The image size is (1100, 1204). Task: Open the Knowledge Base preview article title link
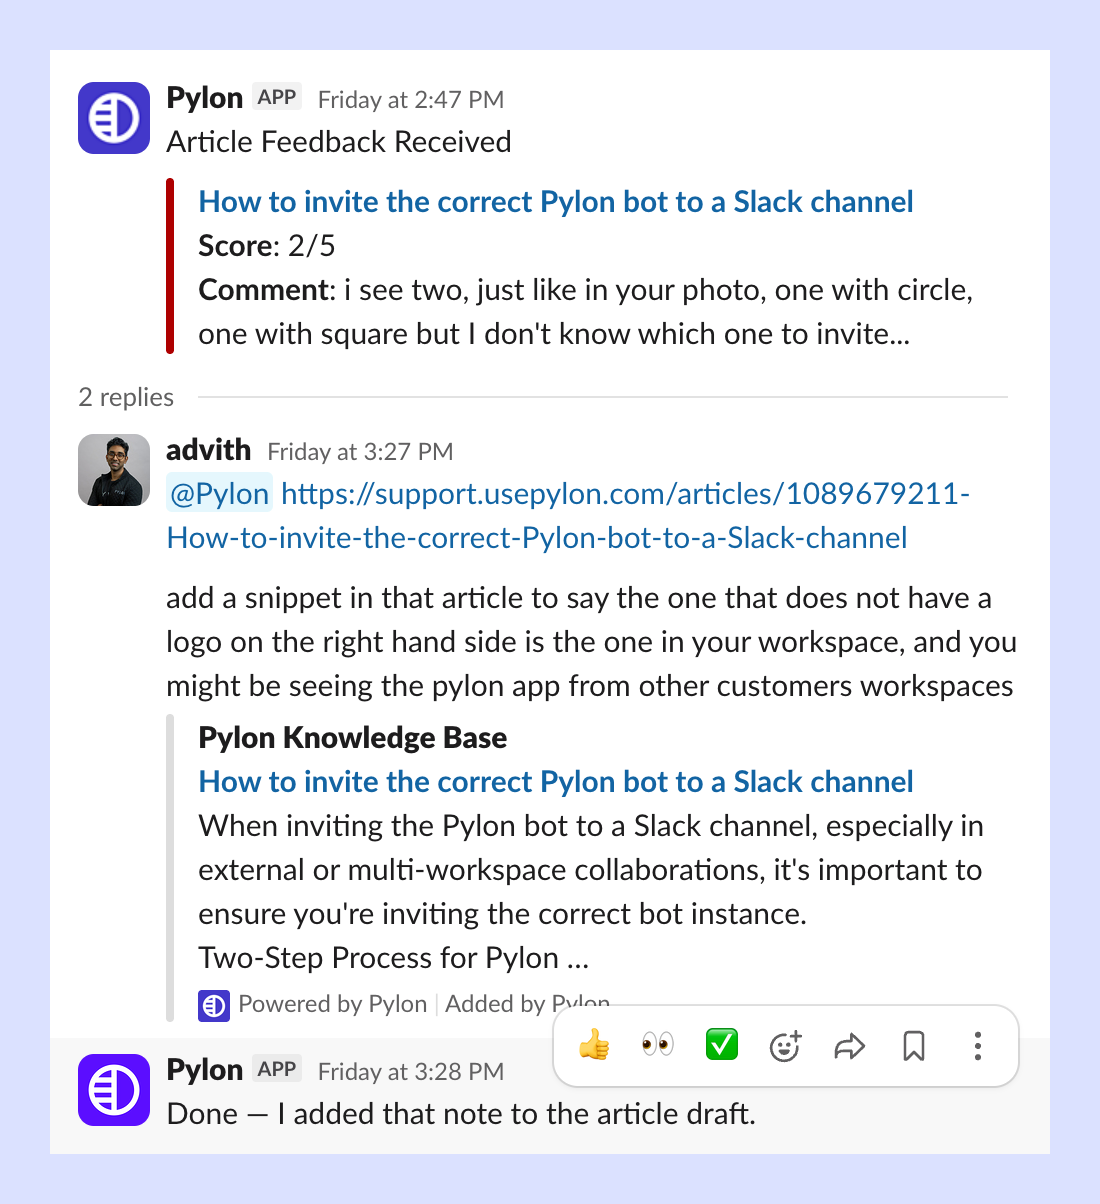pyautogui.click(x=556, y=782)
